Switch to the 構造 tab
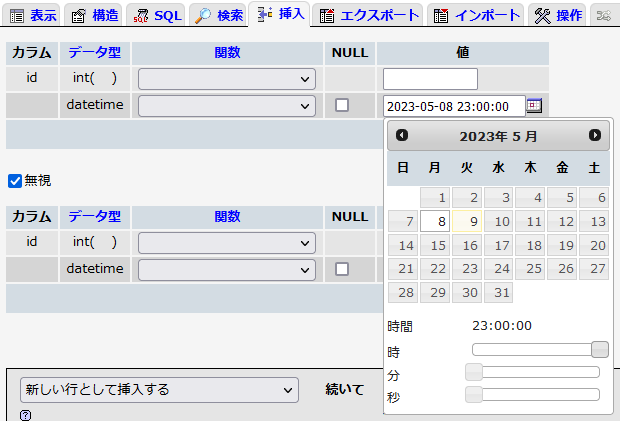The height and width of the screenshot is (421, 620). 93,15
